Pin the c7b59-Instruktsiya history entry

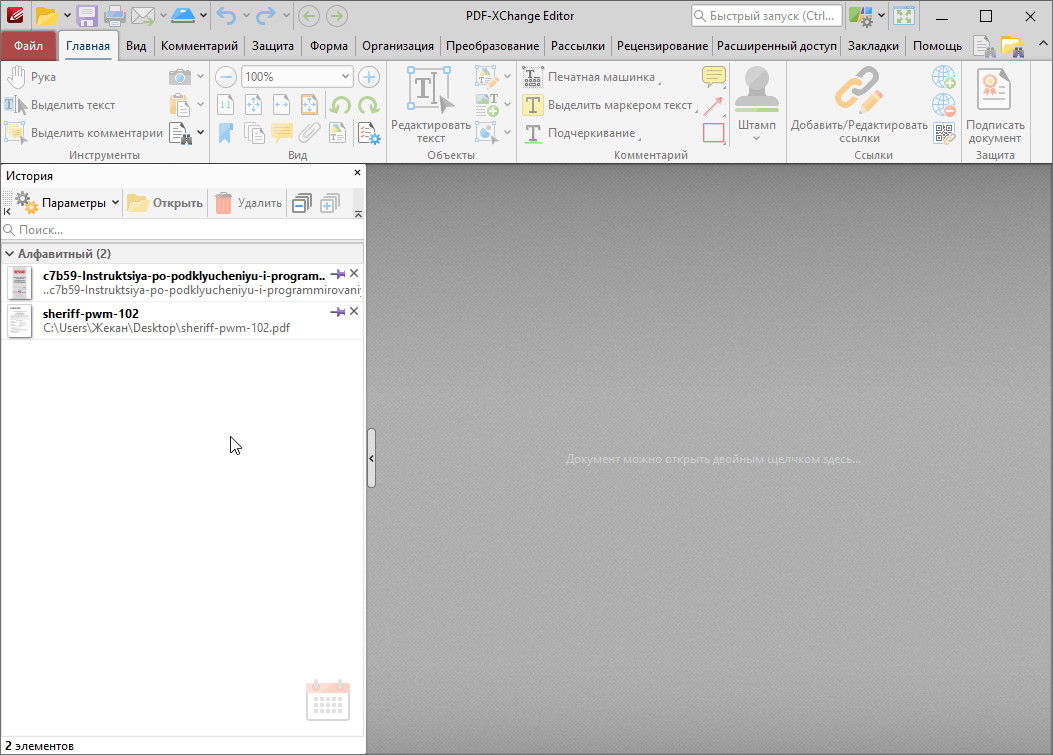tap(337, 273)
